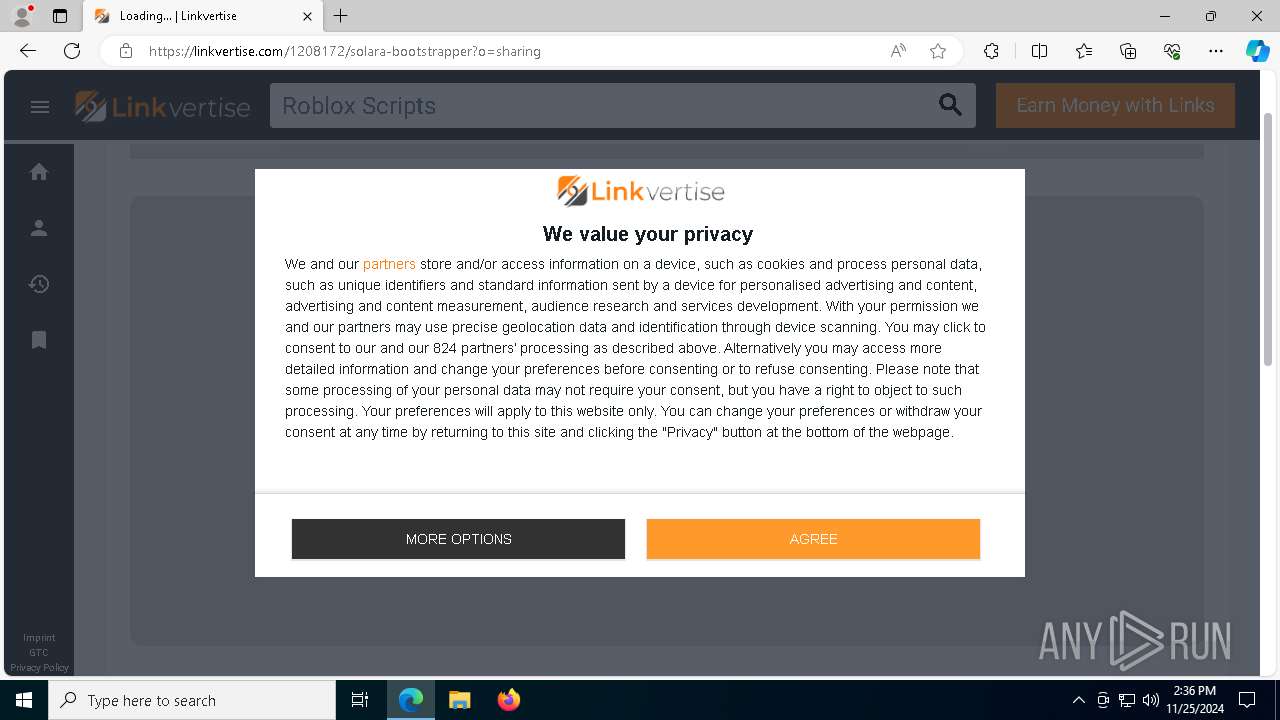Show hidden system tray icons

point(1078,700)
